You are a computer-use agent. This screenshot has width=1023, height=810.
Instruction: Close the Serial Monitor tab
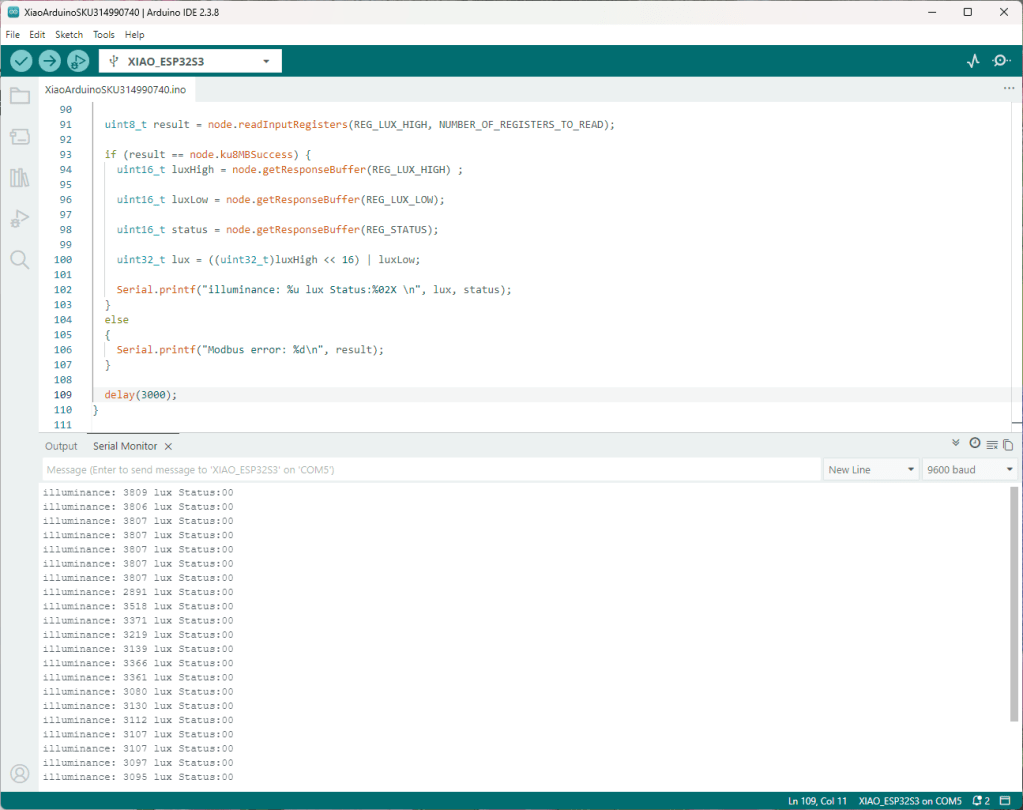[168, 446]
